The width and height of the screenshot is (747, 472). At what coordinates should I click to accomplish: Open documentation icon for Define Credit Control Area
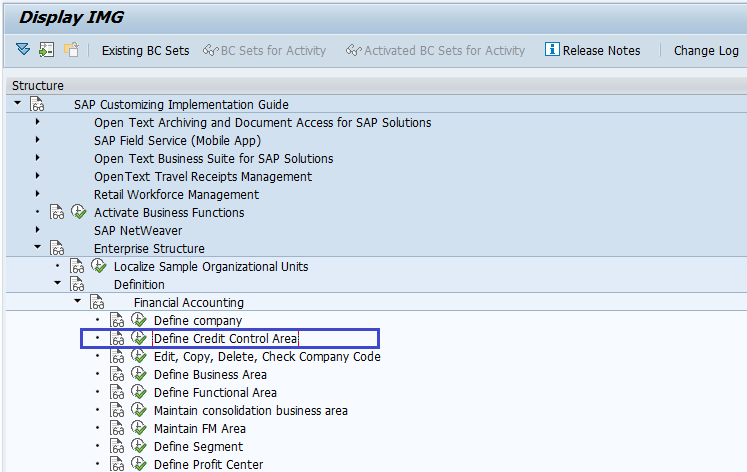pyautogui.click(x=117, y=338)
